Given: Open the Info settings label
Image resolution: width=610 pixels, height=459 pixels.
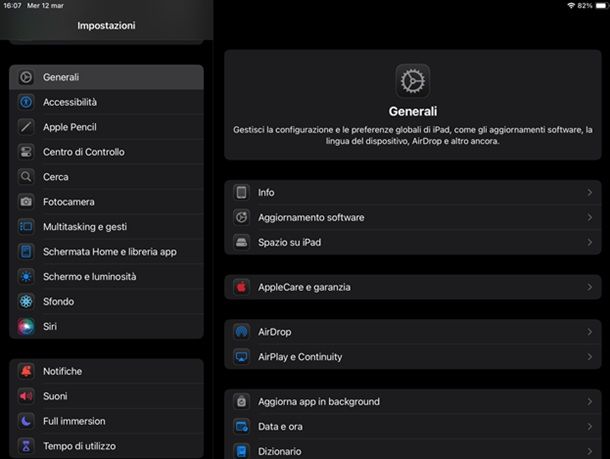Looking at the screenshot, I should (266, 193).
